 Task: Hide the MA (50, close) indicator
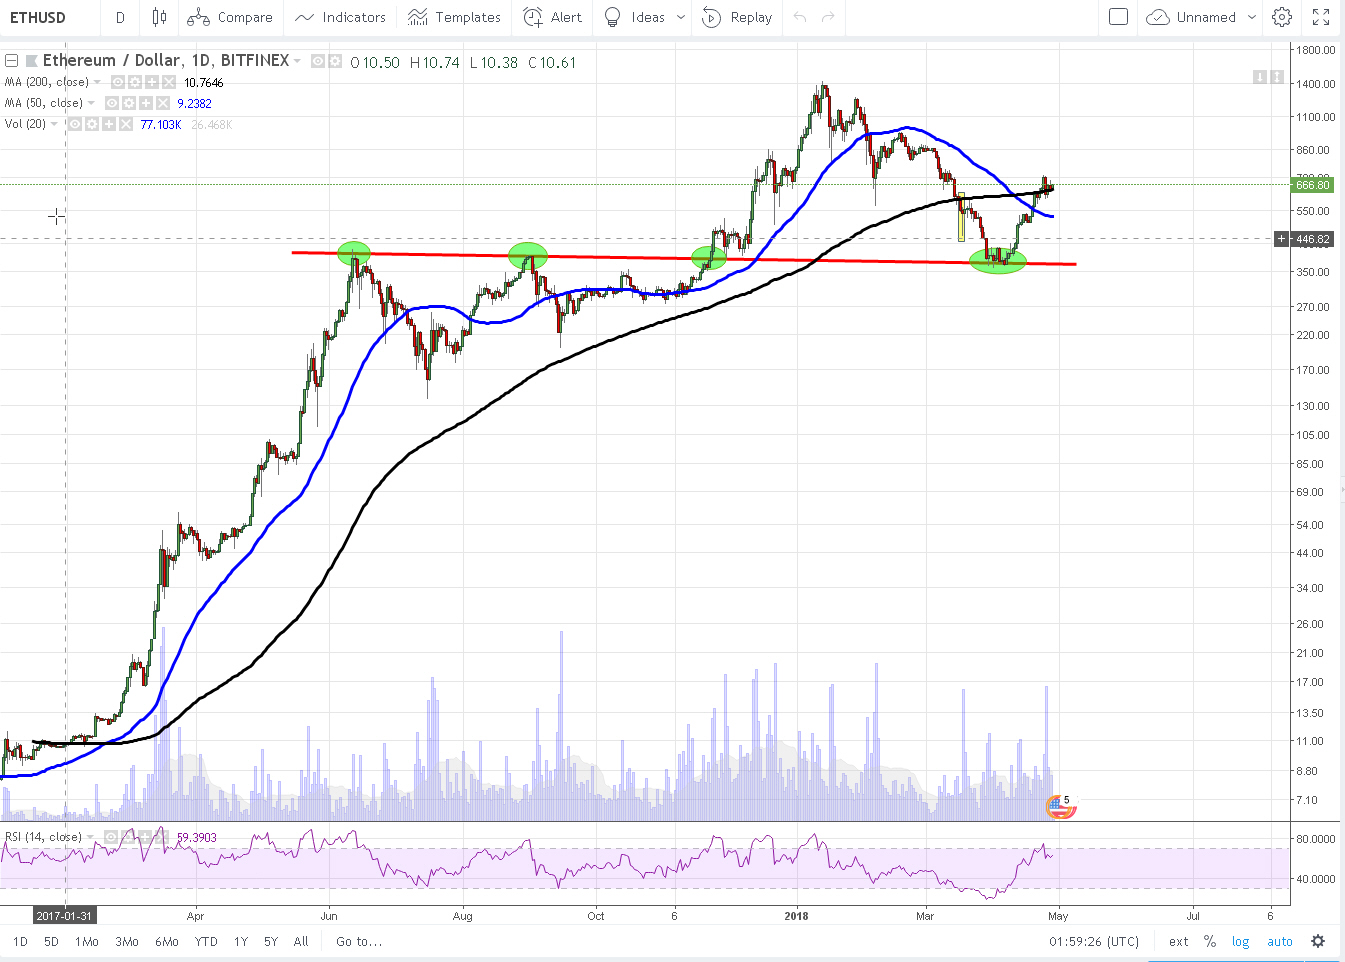point(112,103)
